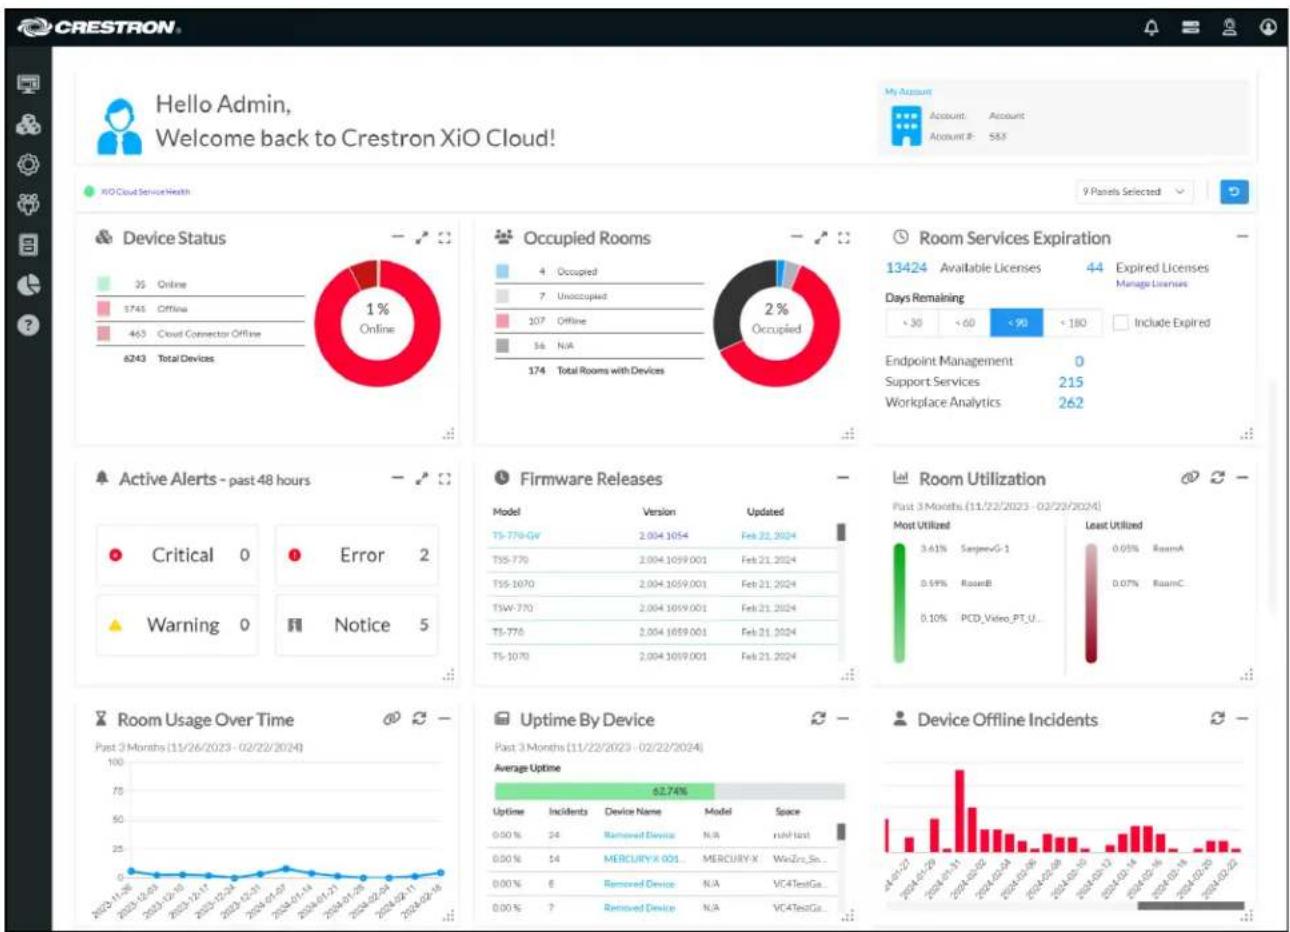Screen dimensions: 1290x932
Task: Click the Device Offline Incidents horizontal scrollbar
Action: coord(1190,906)
